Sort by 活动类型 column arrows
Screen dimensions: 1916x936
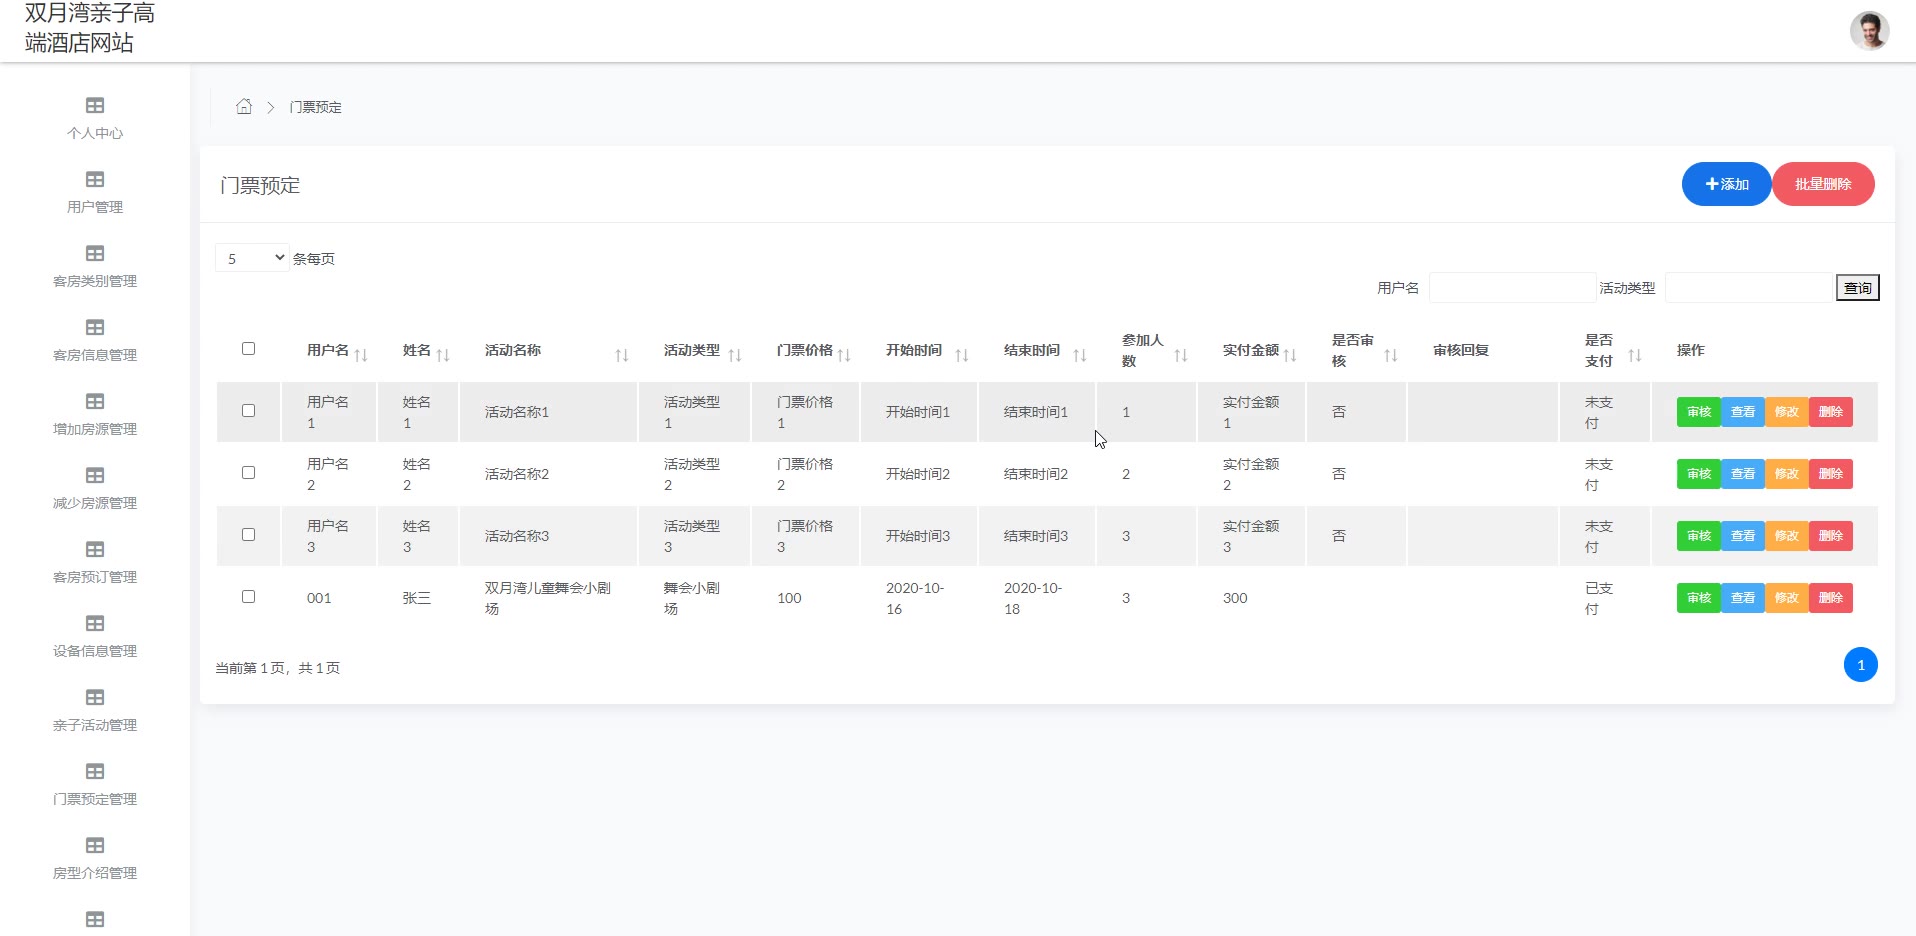tap(735, 355)
